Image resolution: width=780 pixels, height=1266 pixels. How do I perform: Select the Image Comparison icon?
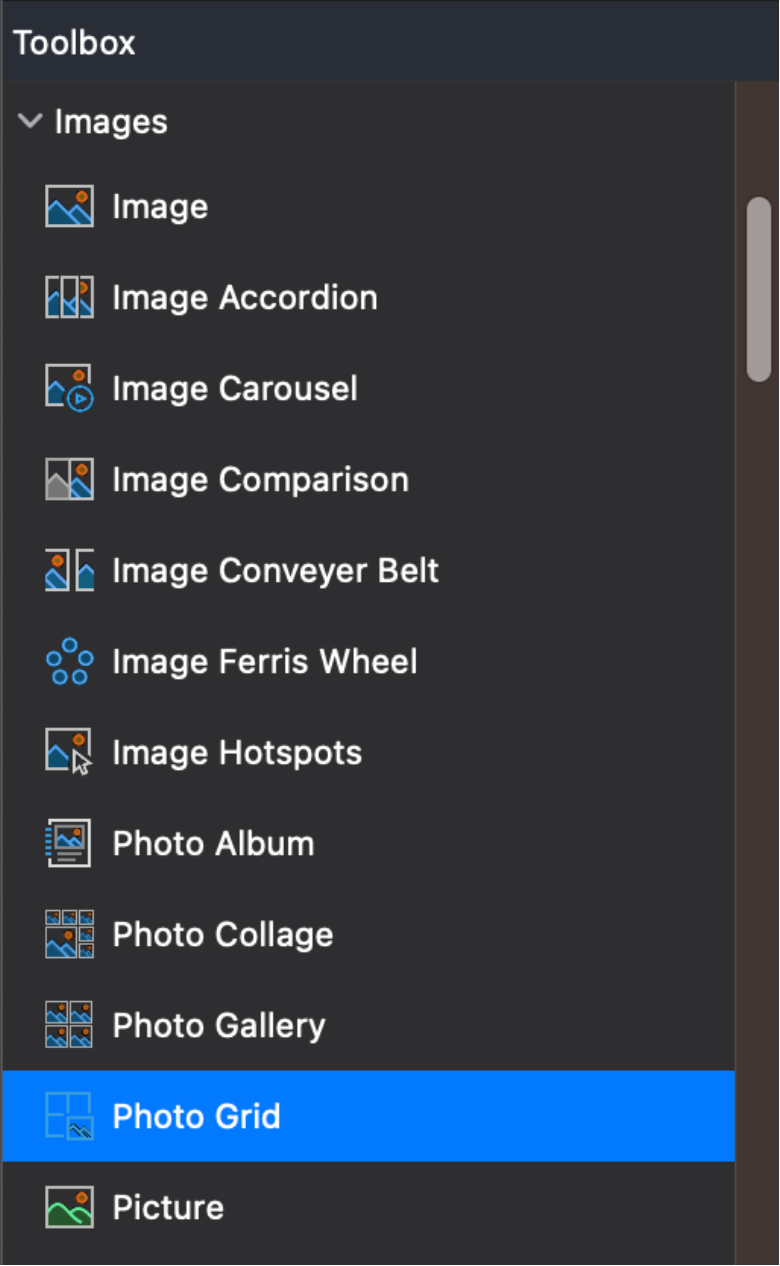70,480
